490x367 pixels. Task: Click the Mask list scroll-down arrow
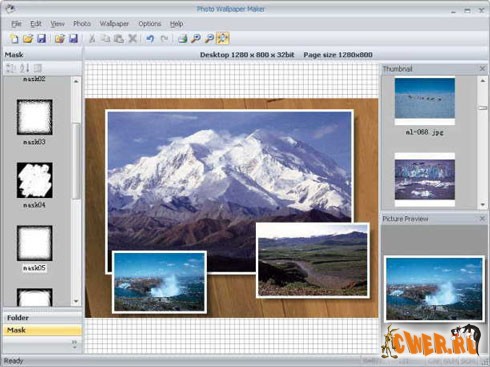[76, 301]
